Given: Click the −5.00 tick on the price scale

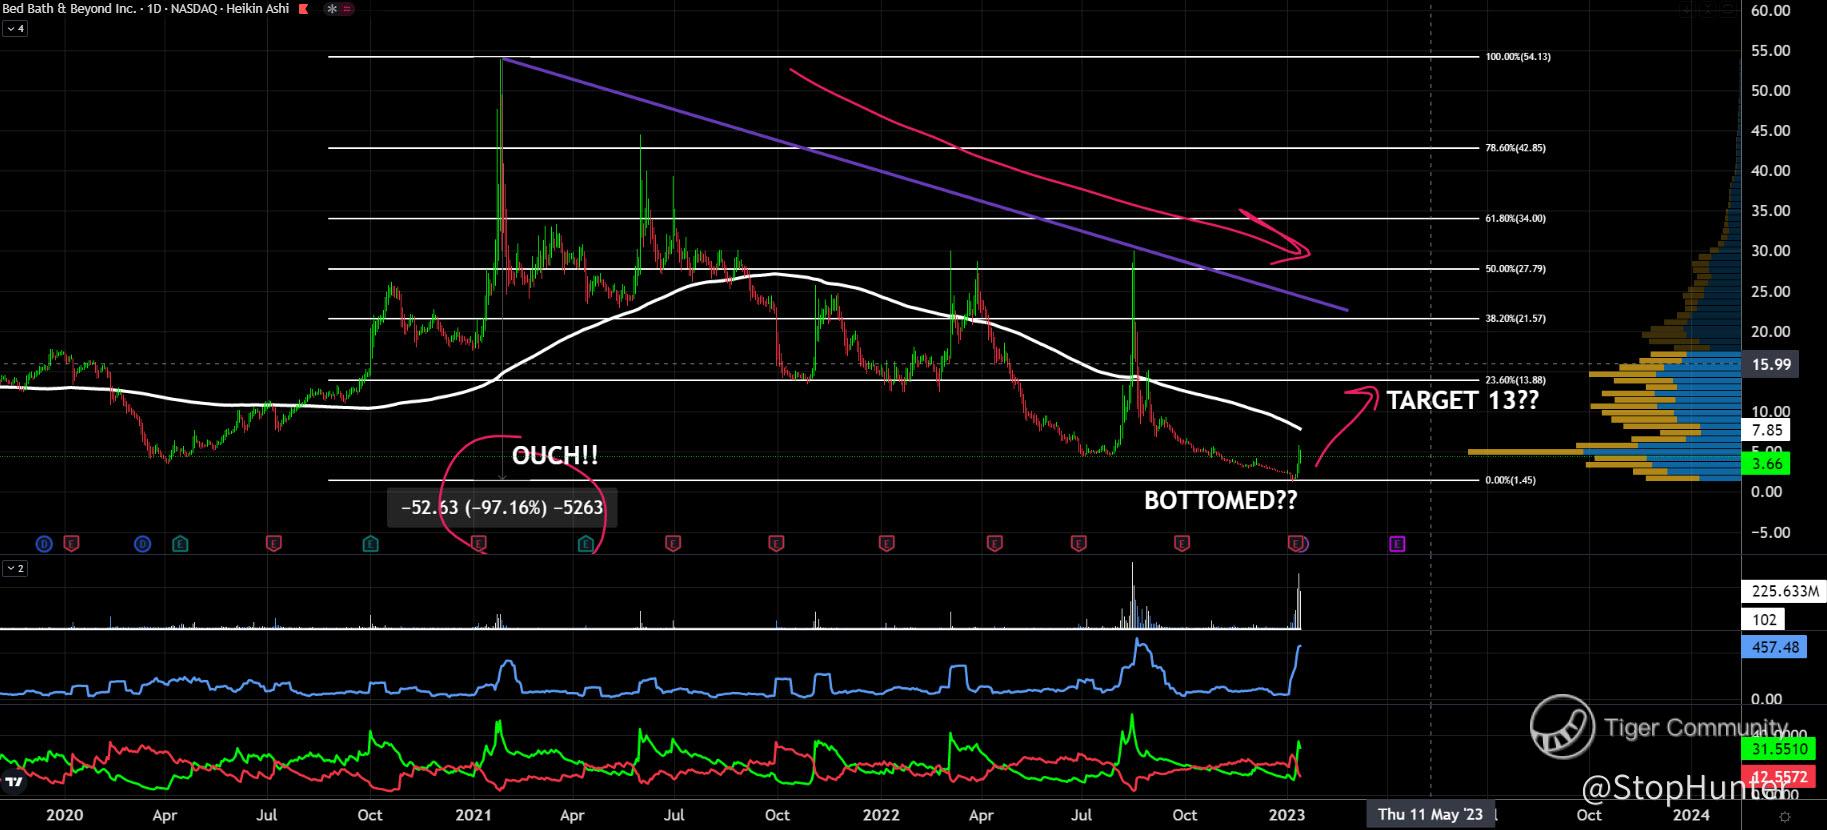Looking at the screenshot, I should pyautogui.click(x=1770, y=532).
